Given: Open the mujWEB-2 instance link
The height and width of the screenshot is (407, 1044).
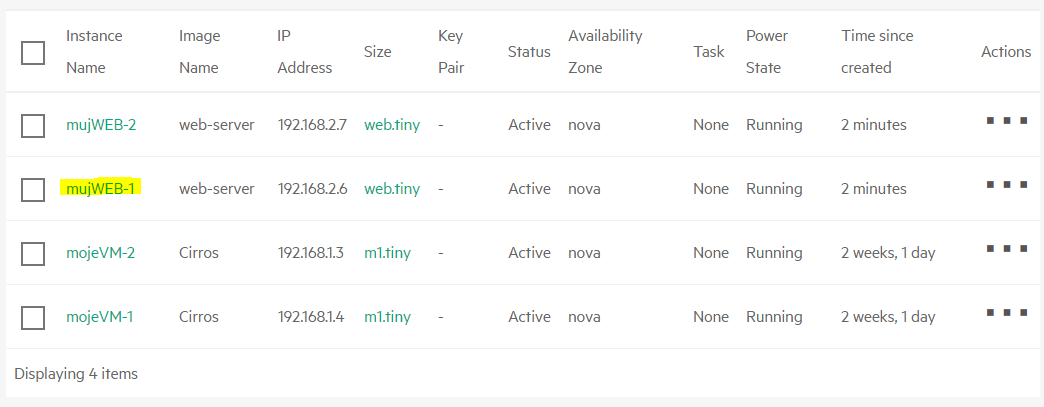Looking at the screenshot, I should pyautogui.click(x=101, y=125).
